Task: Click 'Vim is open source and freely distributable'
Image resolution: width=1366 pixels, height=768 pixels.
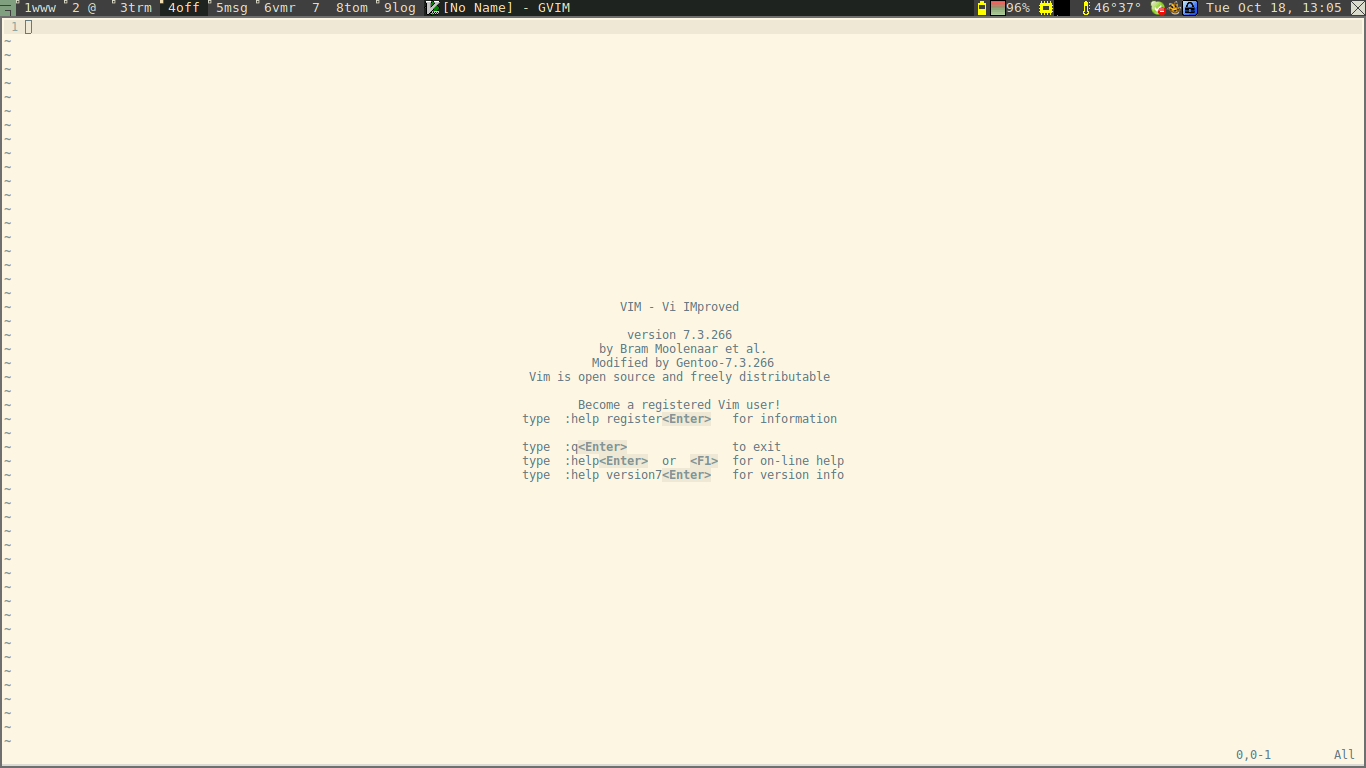Action: pos(680,377)
